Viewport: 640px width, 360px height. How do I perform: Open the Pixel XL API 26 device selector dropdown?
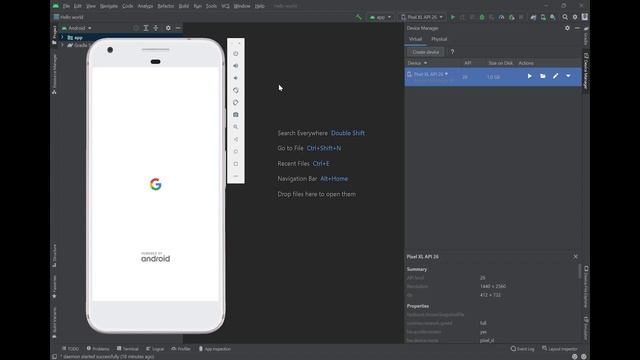pyautogui.click(x=422, y=17)
